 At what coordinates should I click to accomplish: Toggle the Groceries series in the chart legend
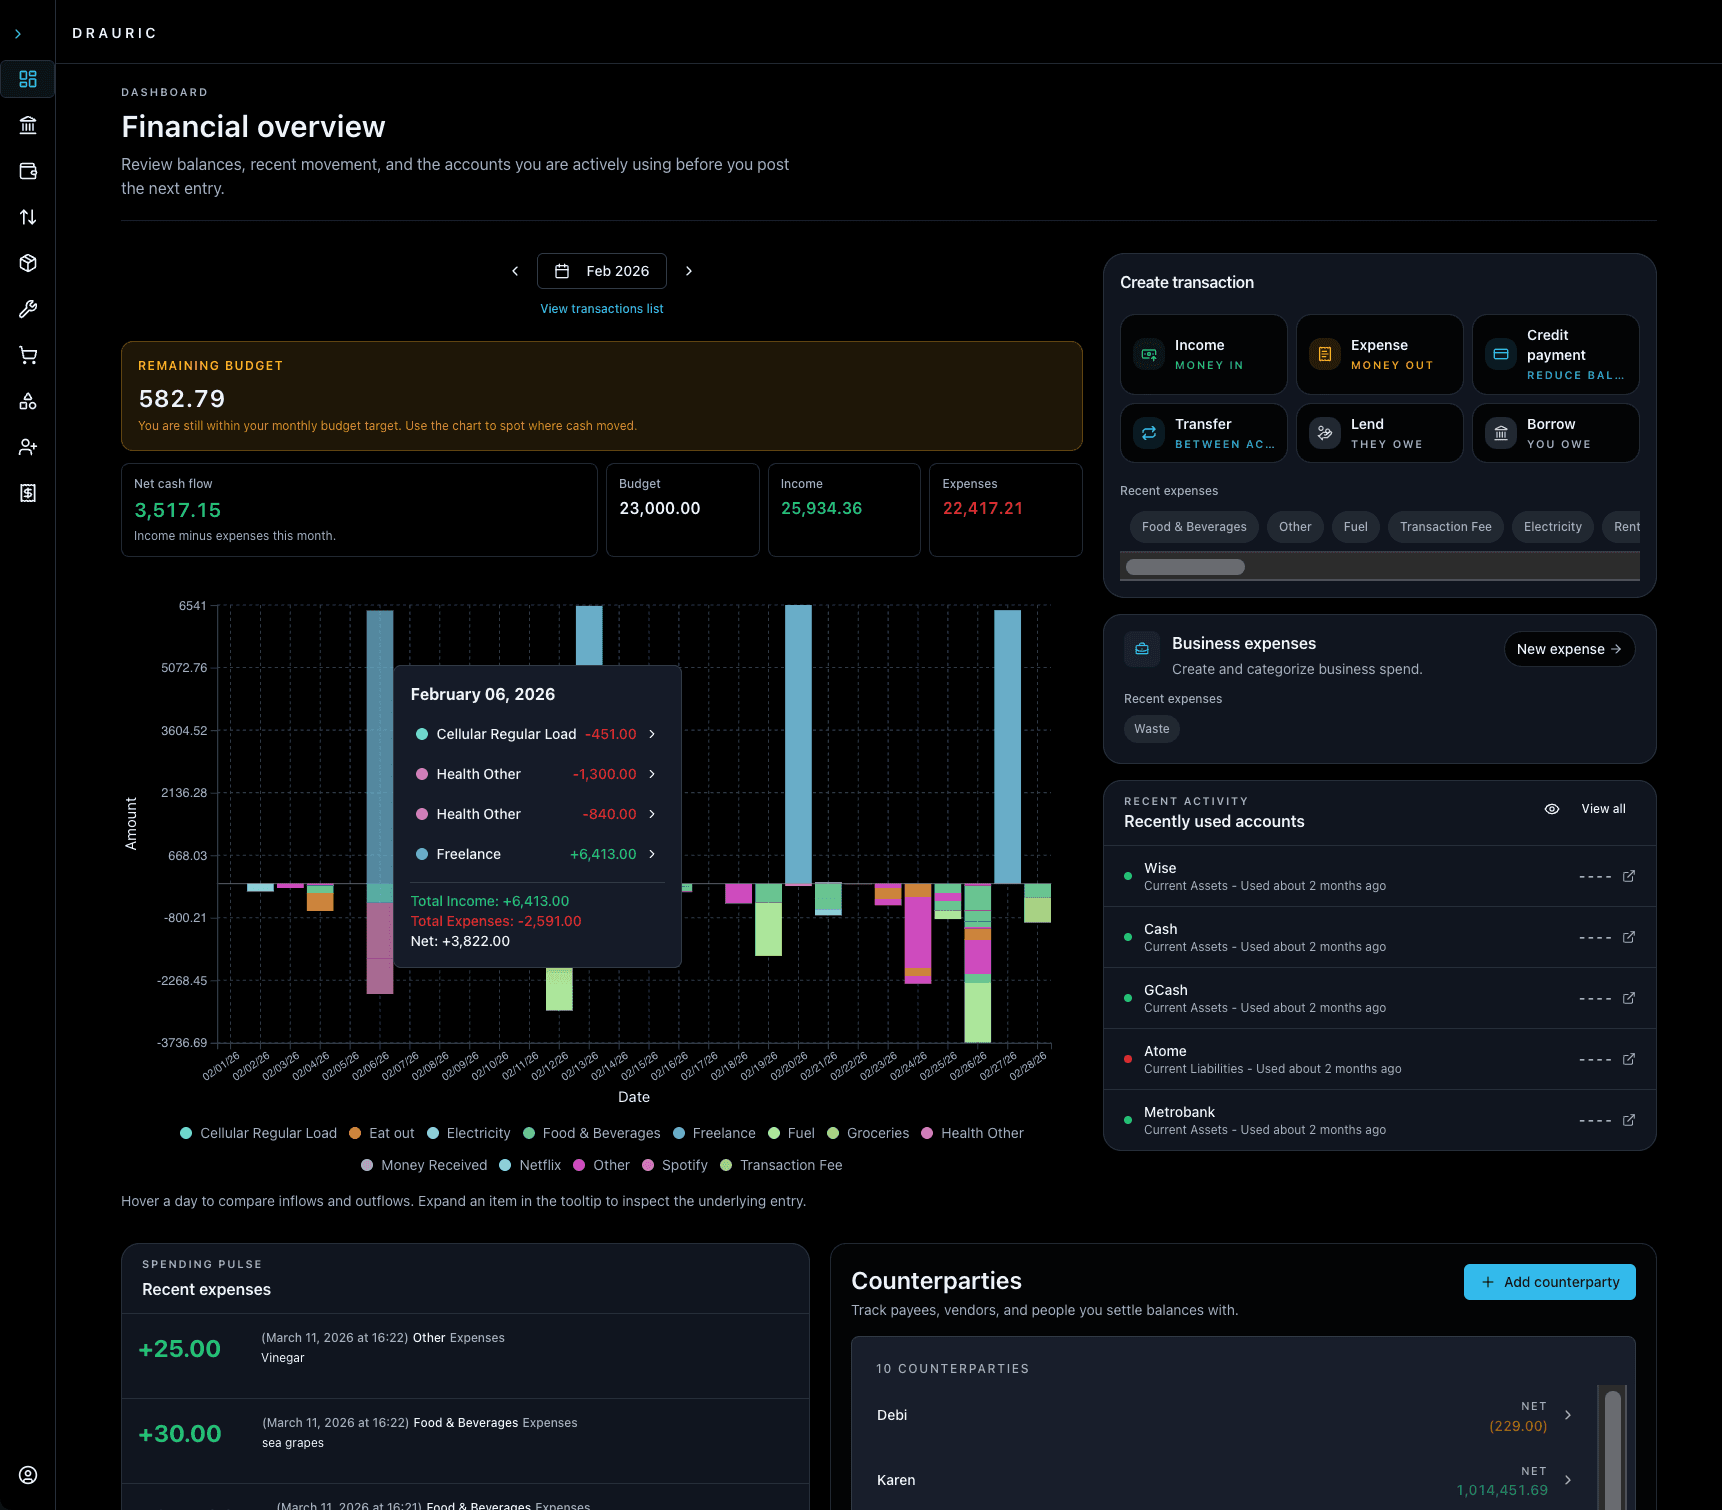point(868,1133)
